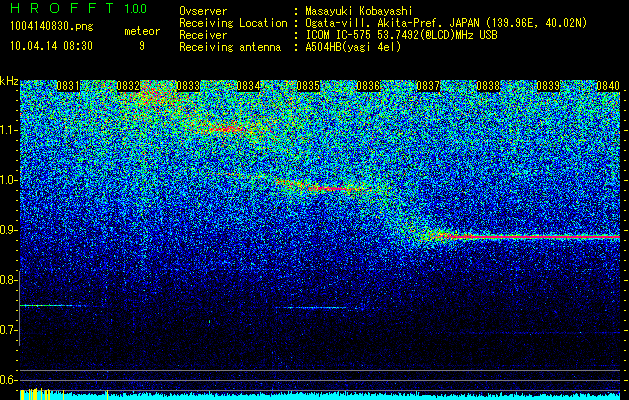Viewport: 629px width, 400px height.
Task: Click the red echo trace near 1.0 kHz
Action: [333, 188]
